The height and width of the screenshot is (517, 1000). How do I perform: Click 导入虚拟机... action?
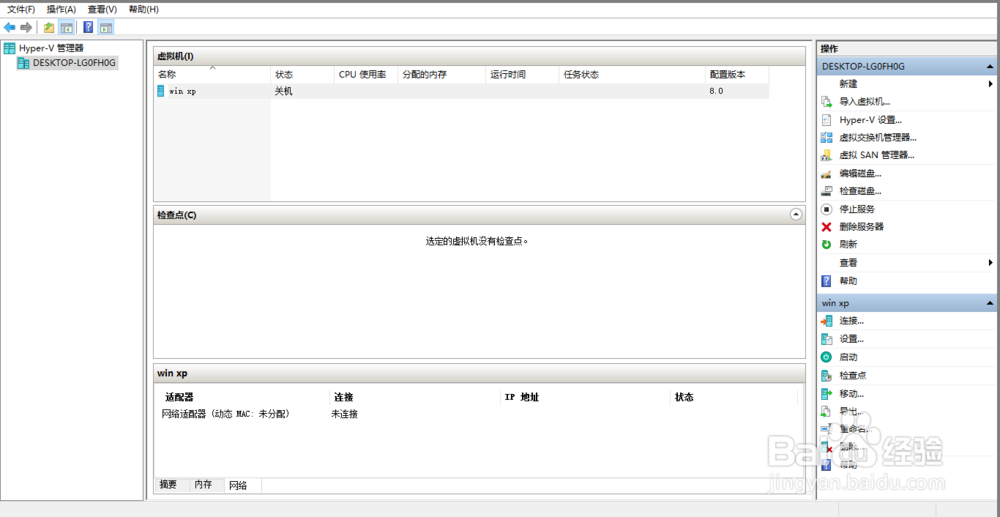coord(865,101)
